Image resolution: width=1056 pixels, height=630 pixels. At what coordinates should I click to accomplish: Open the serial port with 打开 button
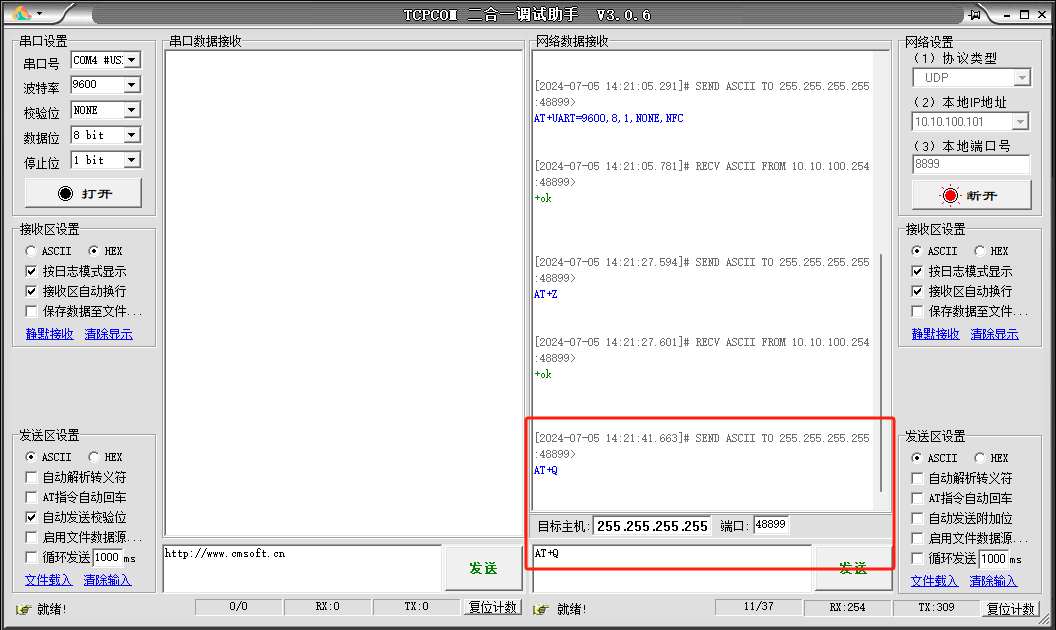(83, 193)
